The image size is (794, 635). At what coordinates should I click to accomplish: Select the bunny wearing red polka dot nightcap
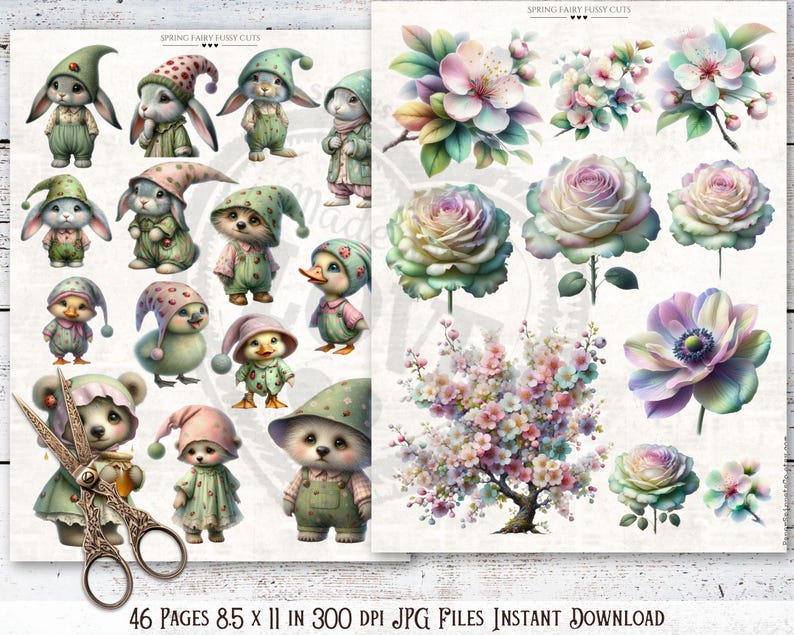pyautogui.click(x=174, y=105)
